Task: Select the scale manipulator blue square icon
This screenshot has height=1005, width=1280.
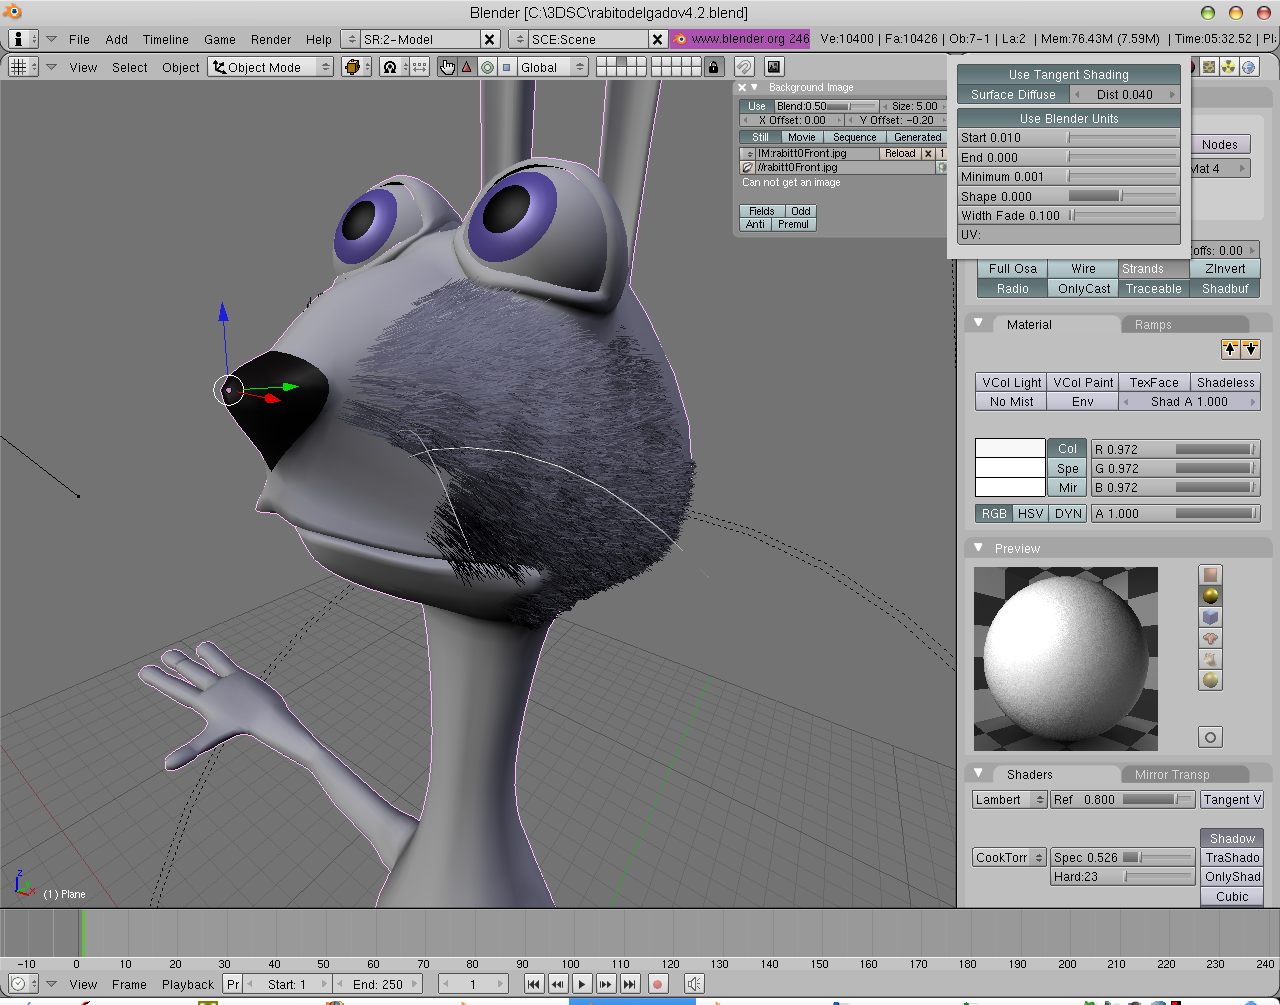Action: [506, 67]
